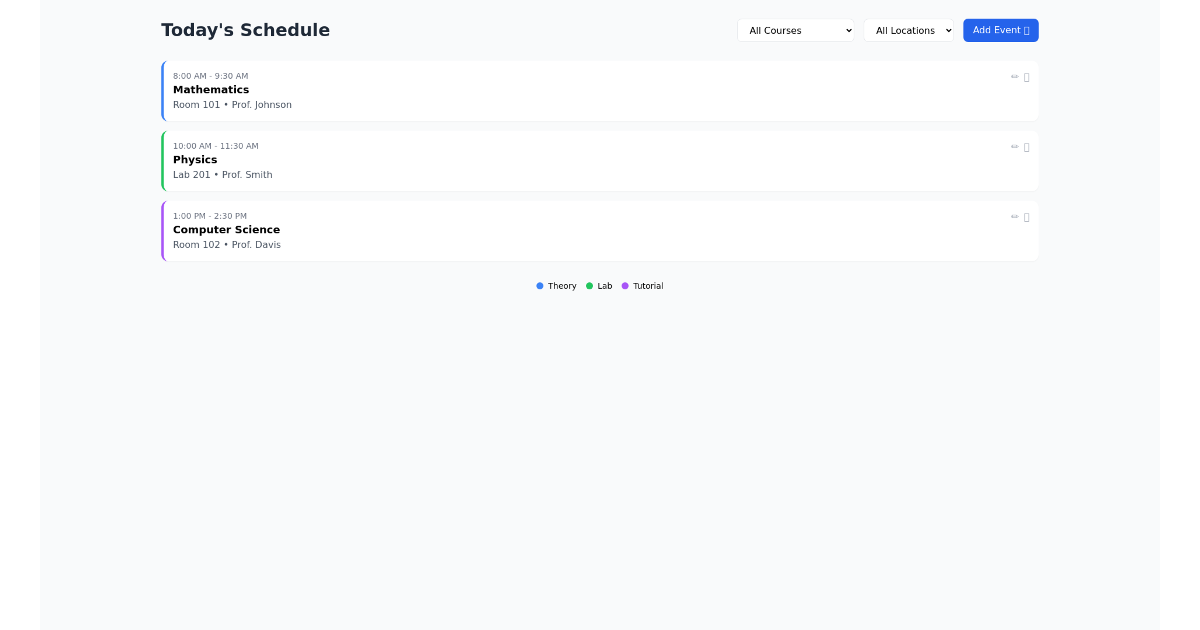This screenshot has height=630, width=1200.
Task: Expand the All Locations filter
Action: [908, 31]
